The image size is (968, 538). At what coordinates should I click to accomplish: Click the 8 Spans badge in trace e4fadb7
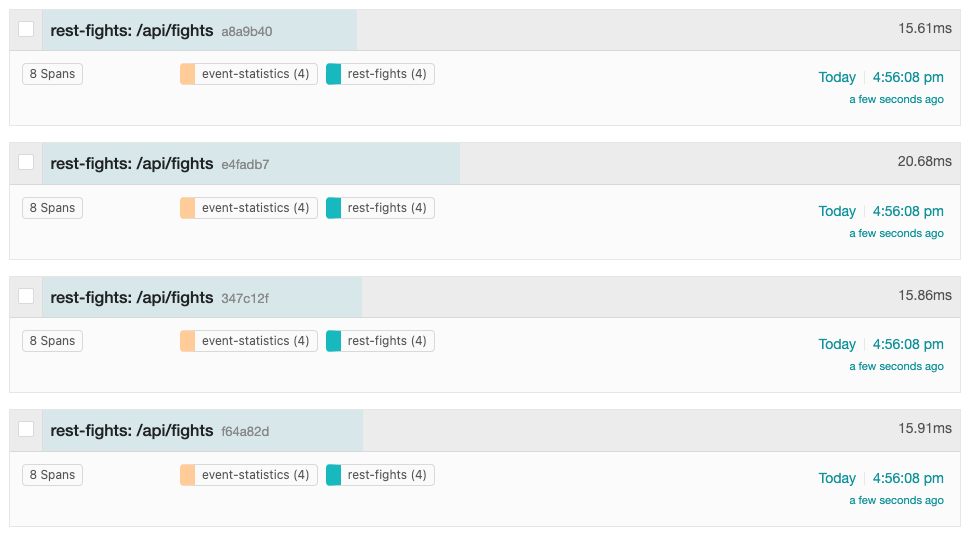point(52,208)
